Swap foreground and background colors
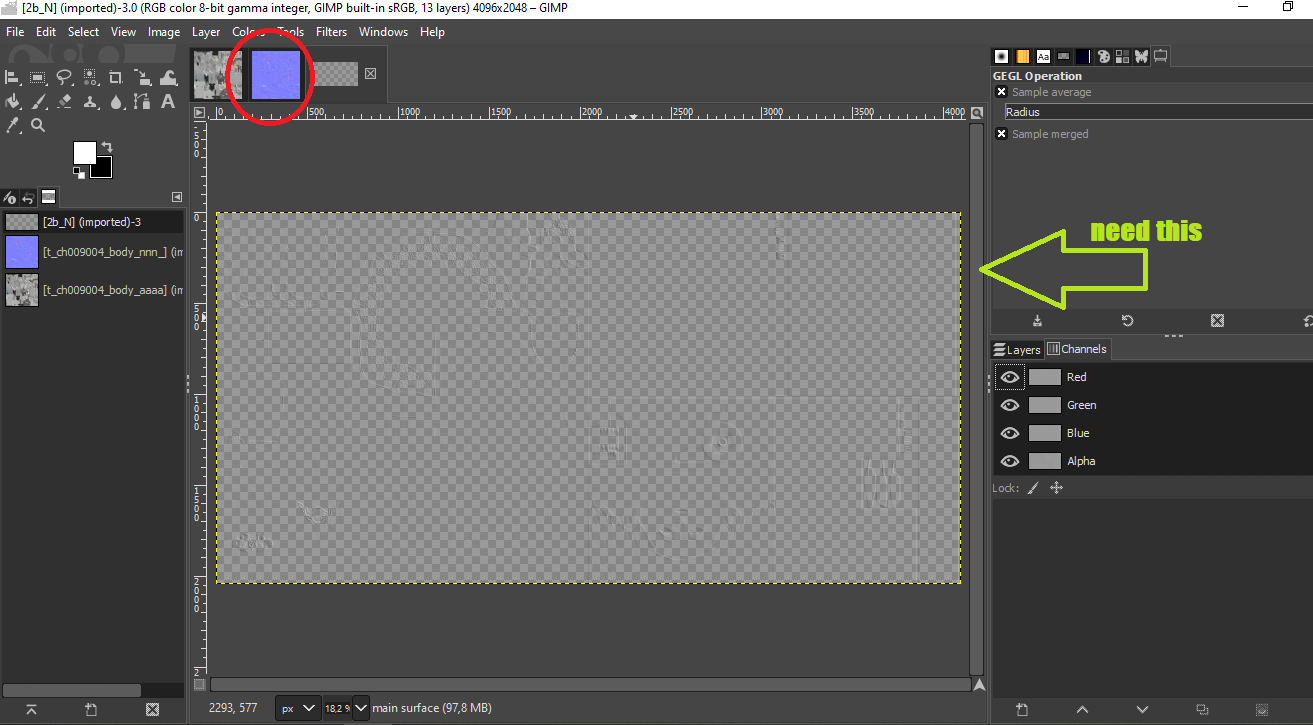The image size is (1313, 725). coord(107,147)
